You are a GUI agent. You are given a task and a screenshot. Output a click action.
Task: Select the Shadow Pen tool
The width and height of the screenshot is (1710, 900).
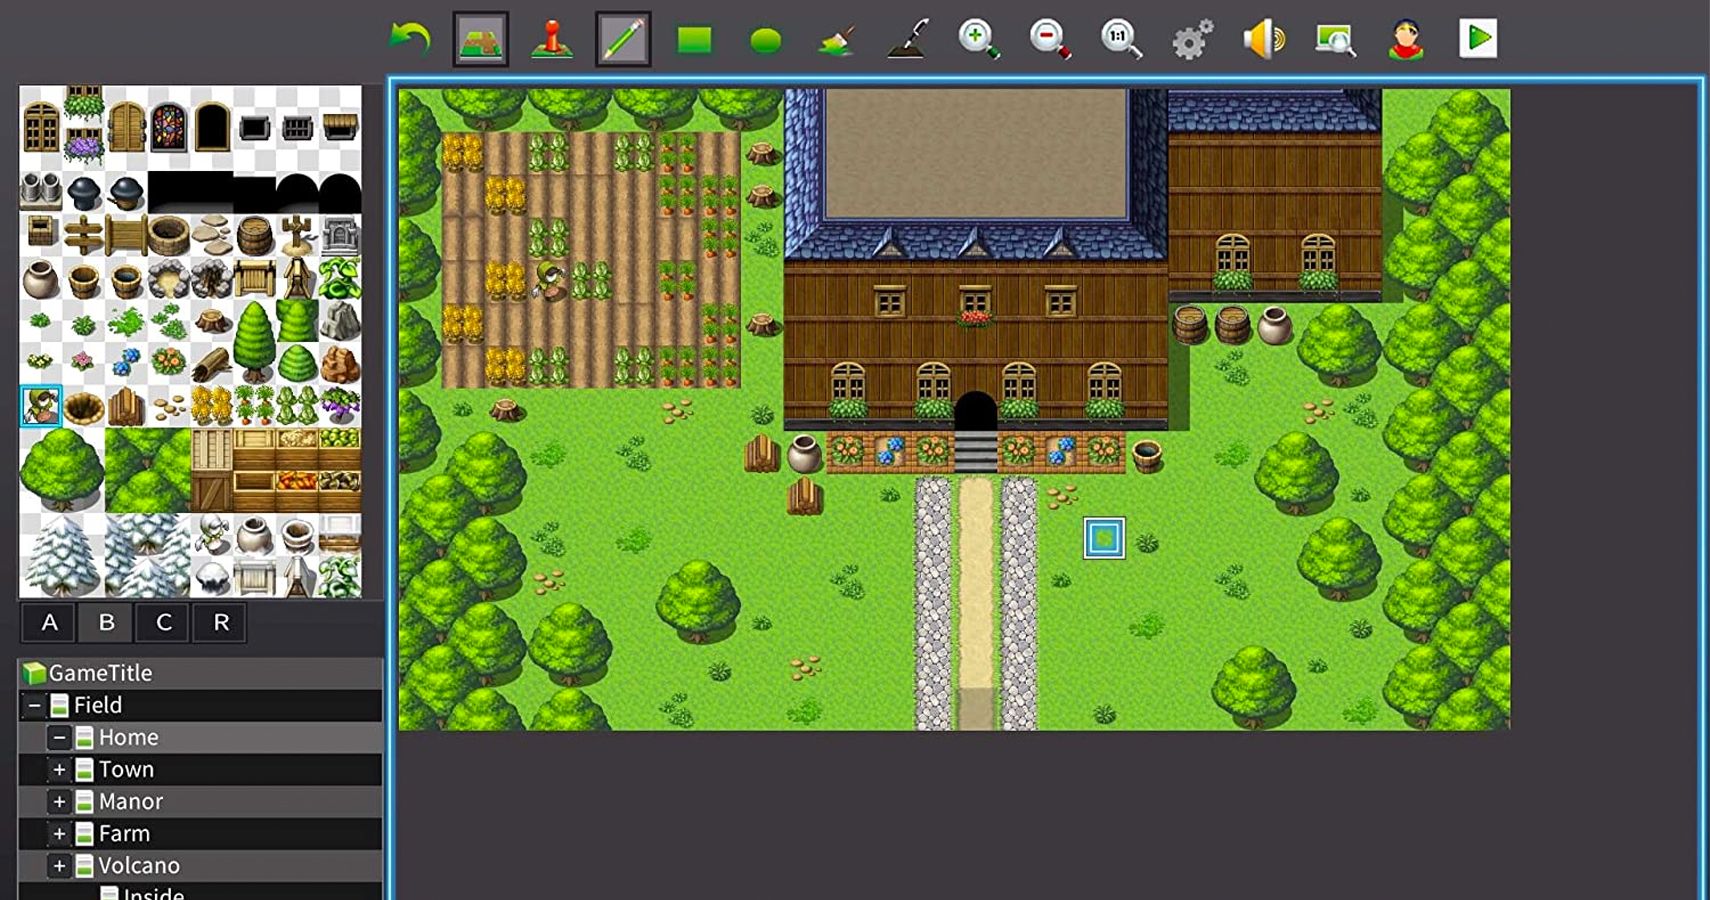(x=908, y=39)
